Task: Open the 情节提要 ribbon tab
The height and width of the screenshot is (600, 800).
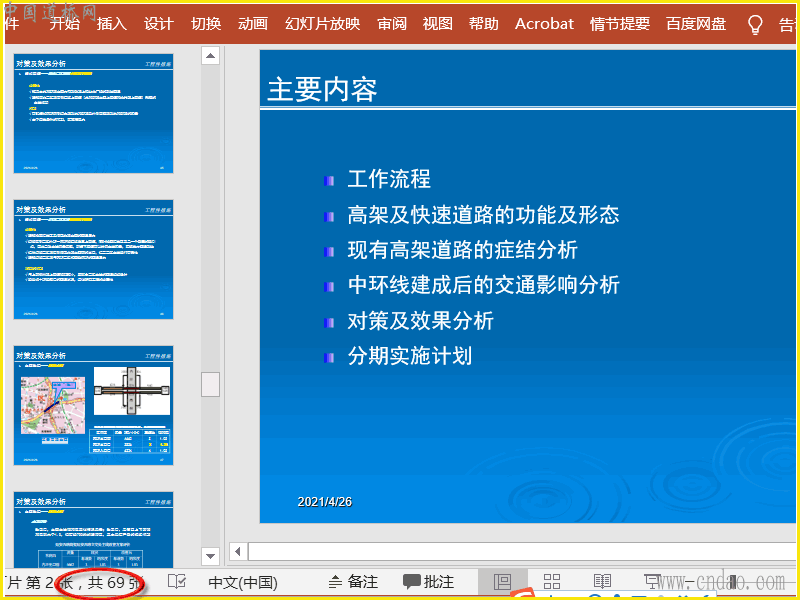Action: click(x=620, y=23)
